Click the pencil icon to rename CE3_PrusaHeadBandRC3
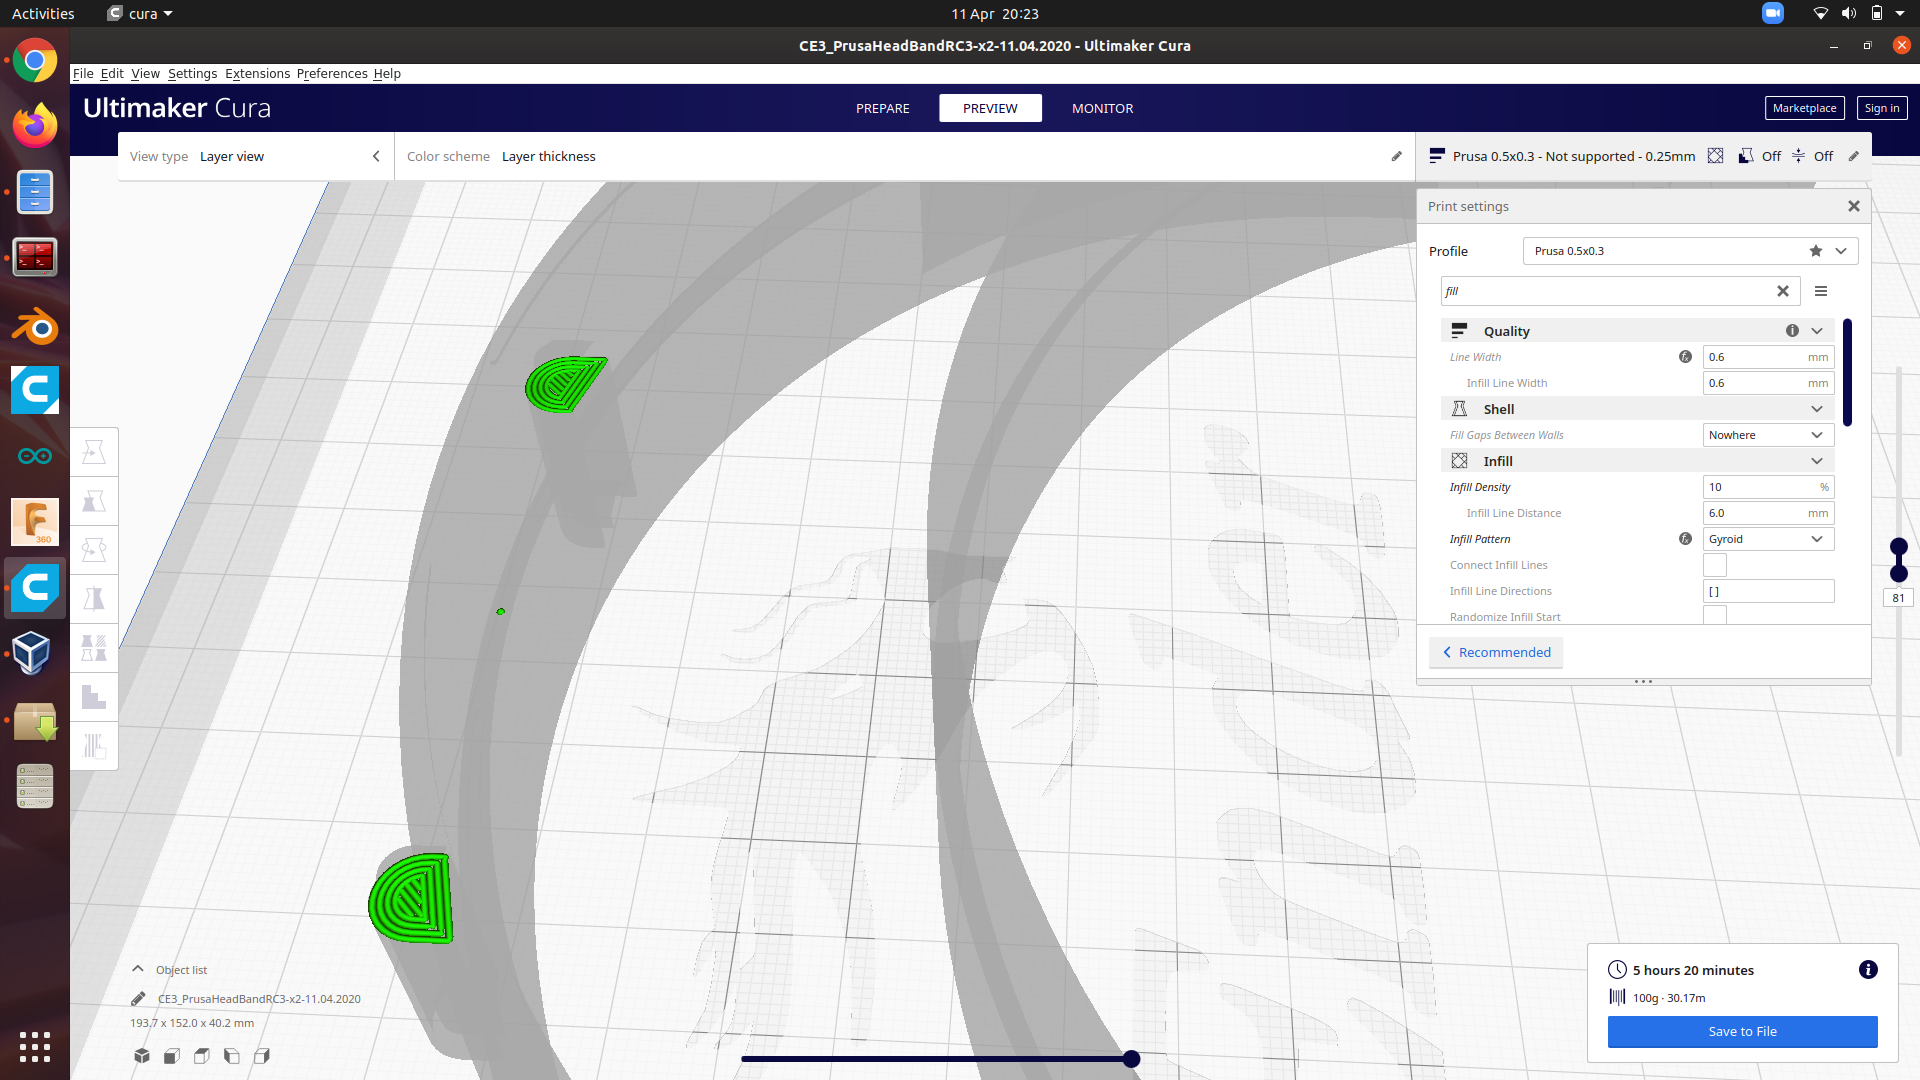This screenshot has width=1920, height=1080. pos(137,998)
